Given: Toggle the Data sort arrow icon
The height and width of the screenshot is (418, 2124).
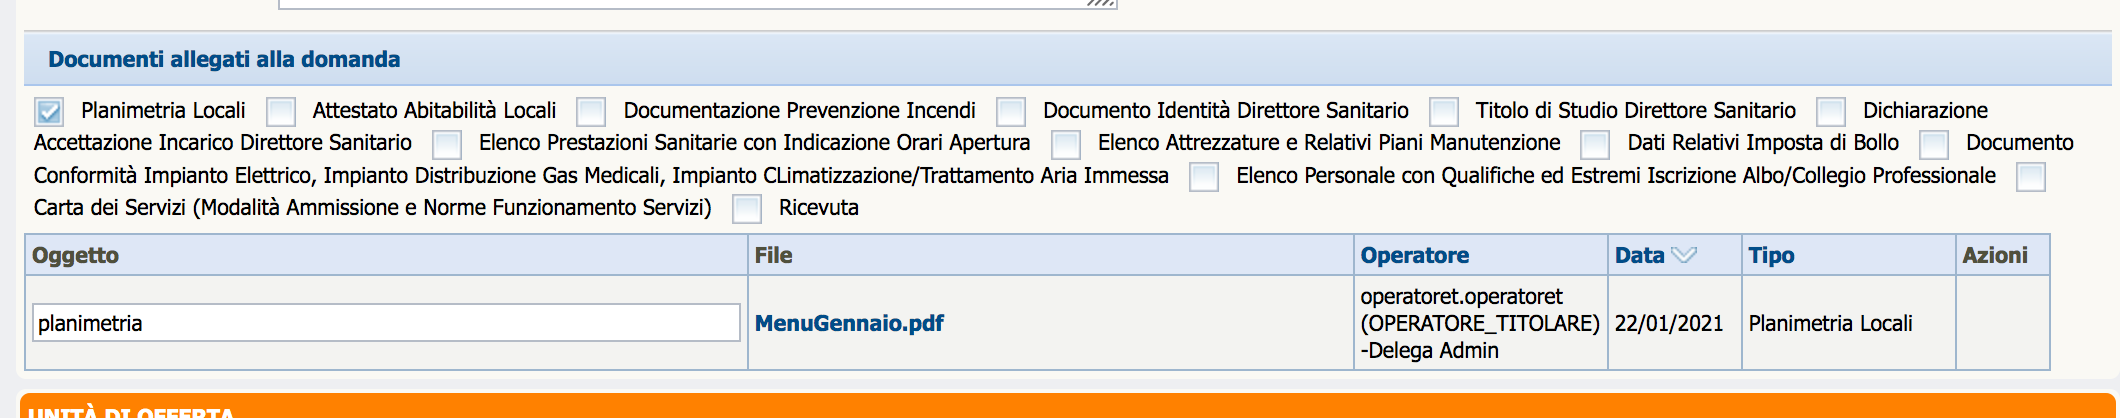Looking at the screenshot, I should 1684,255.
